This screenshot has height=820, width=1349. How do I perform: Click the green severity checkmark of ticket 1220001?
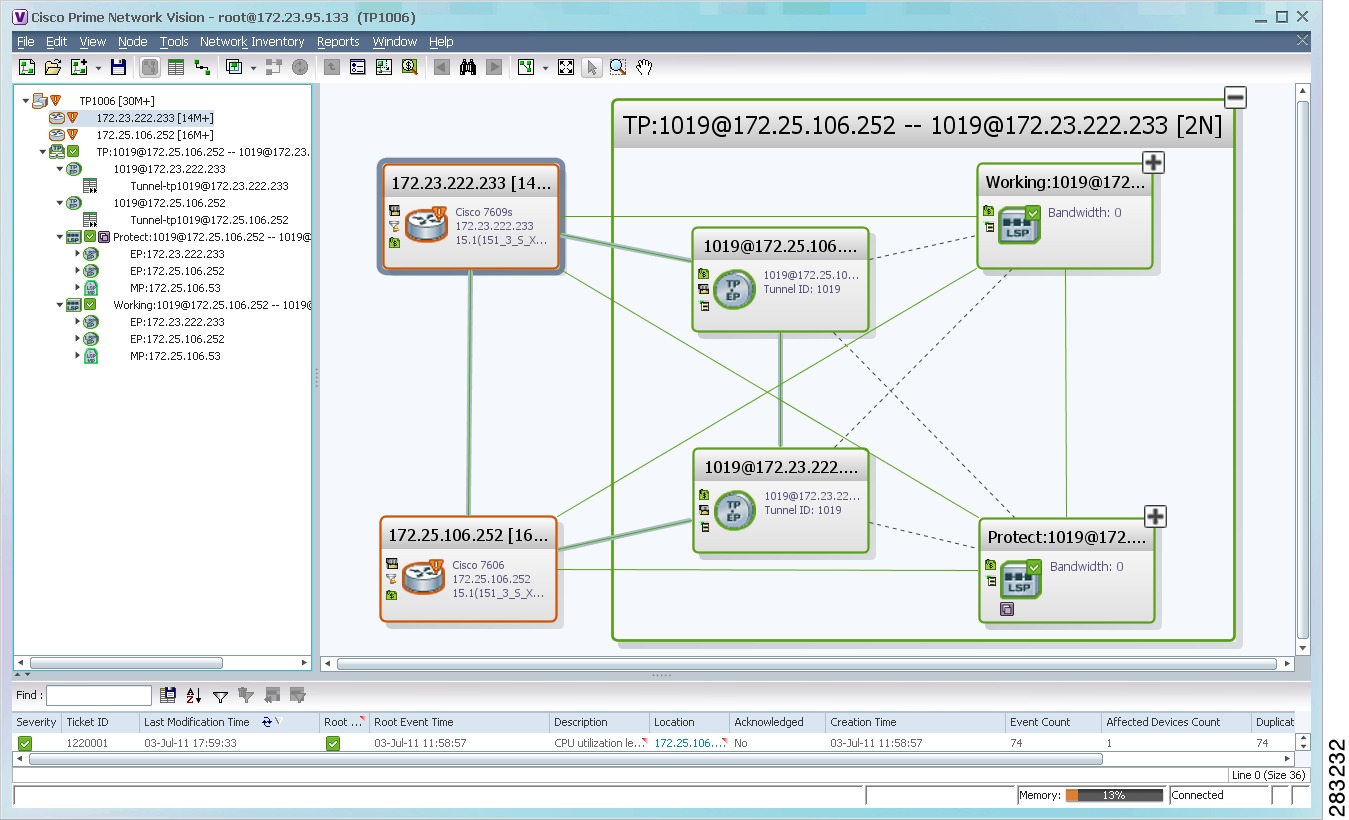tap(25, 743)
